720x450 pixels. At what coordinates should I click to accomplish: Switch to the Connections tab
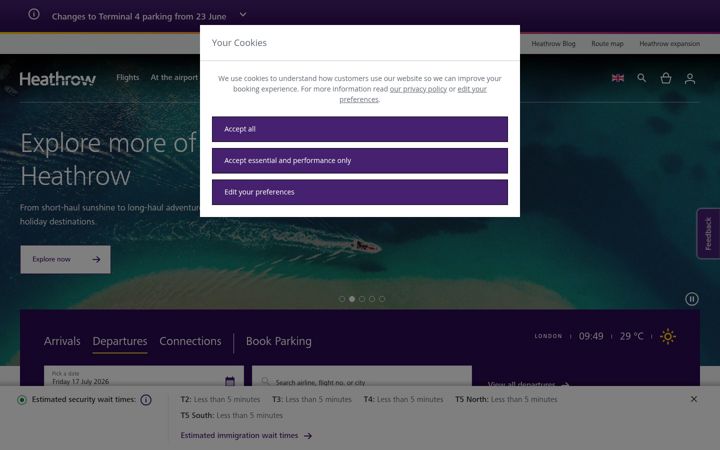point(190,341)
